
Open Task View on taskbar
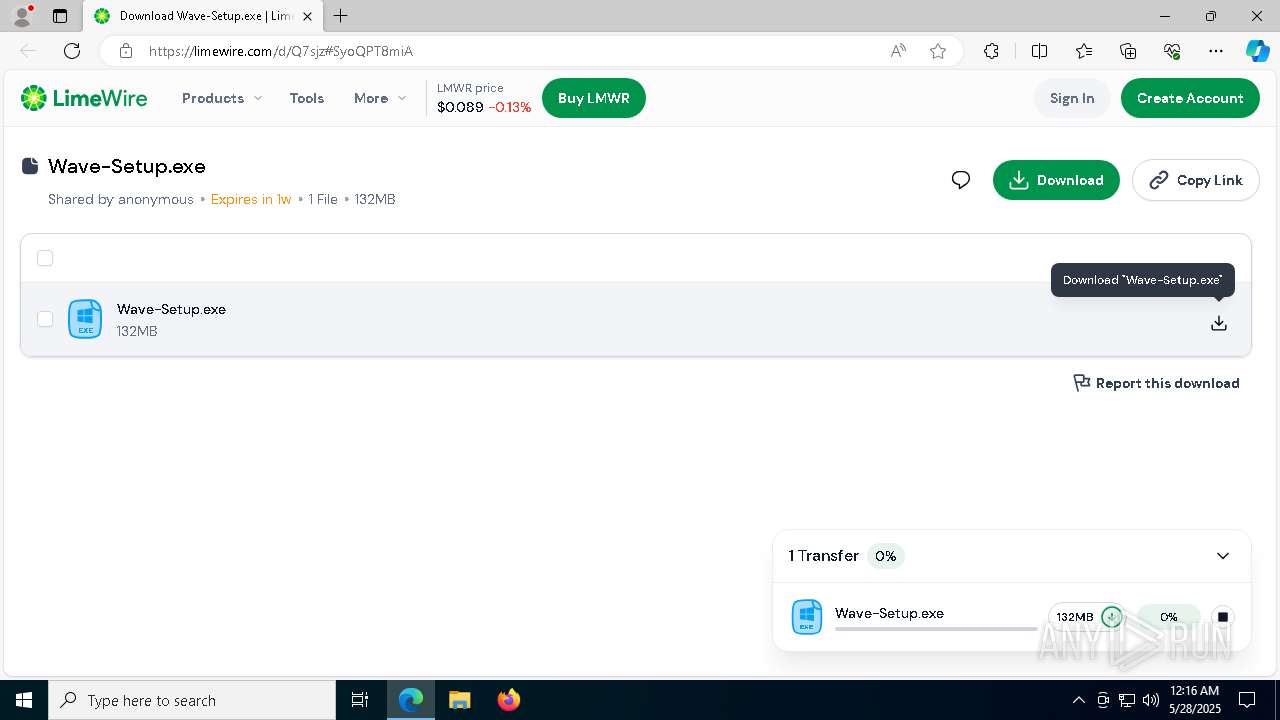coord(360,700)
